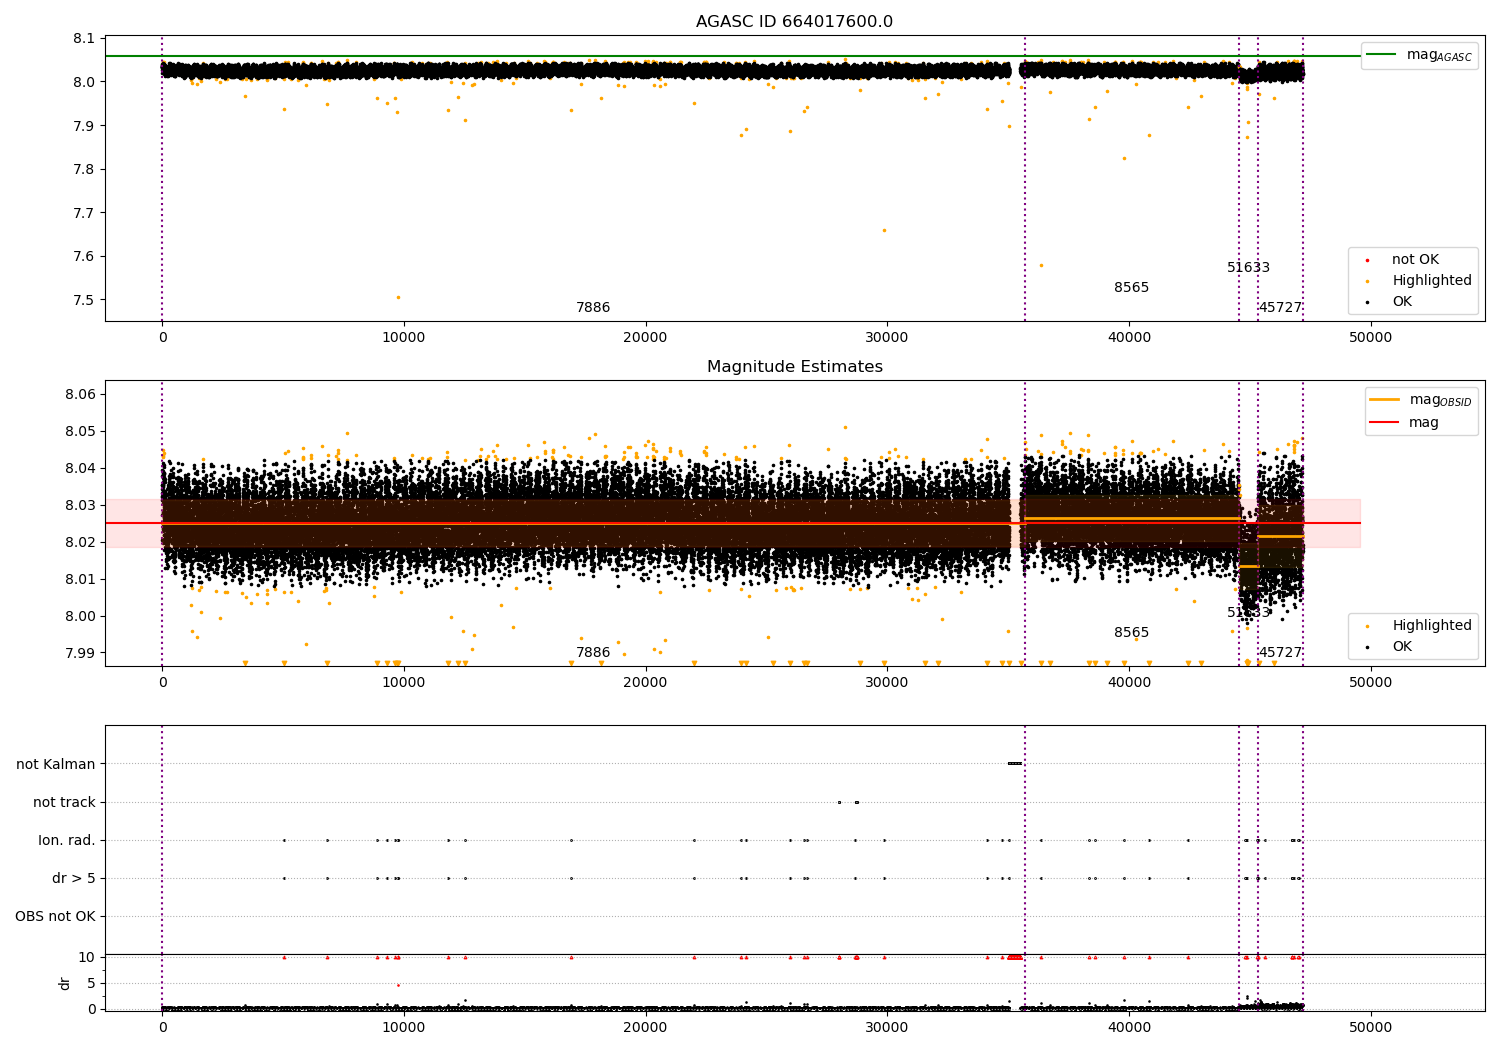Click the '7.99' tick on the middle y-axis
The width and height of the screenshot is (1500, 1050).
(x=81, y=653)
